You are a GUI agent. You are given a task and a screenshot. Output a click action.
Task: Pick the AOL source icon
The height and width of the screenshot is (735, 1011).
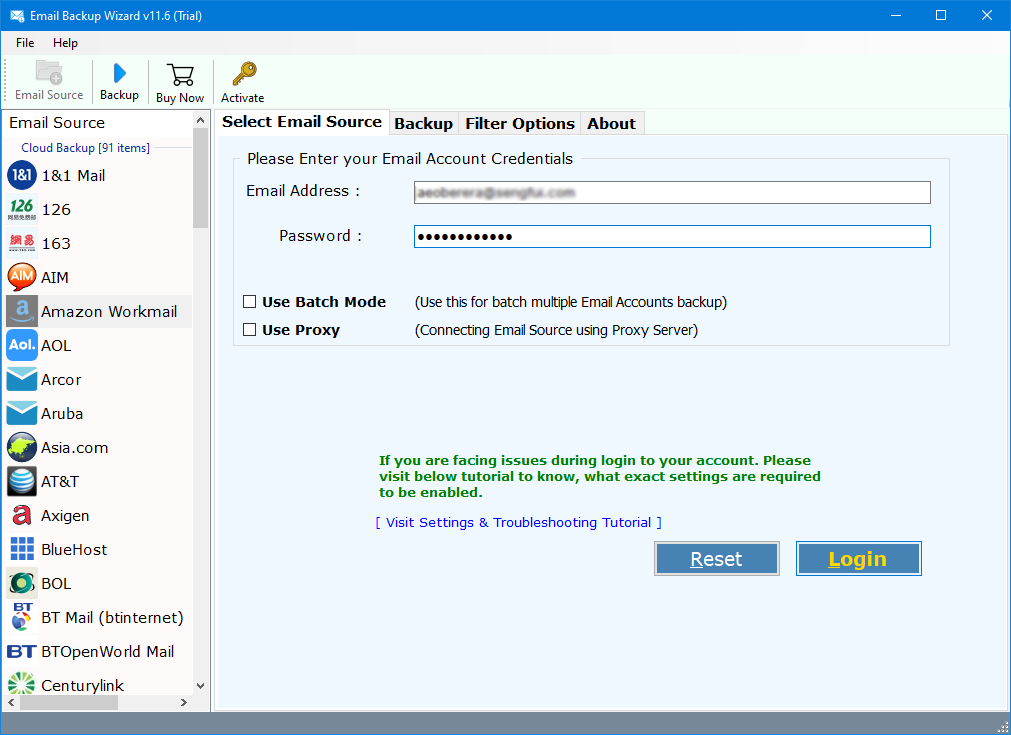(22, 346)
